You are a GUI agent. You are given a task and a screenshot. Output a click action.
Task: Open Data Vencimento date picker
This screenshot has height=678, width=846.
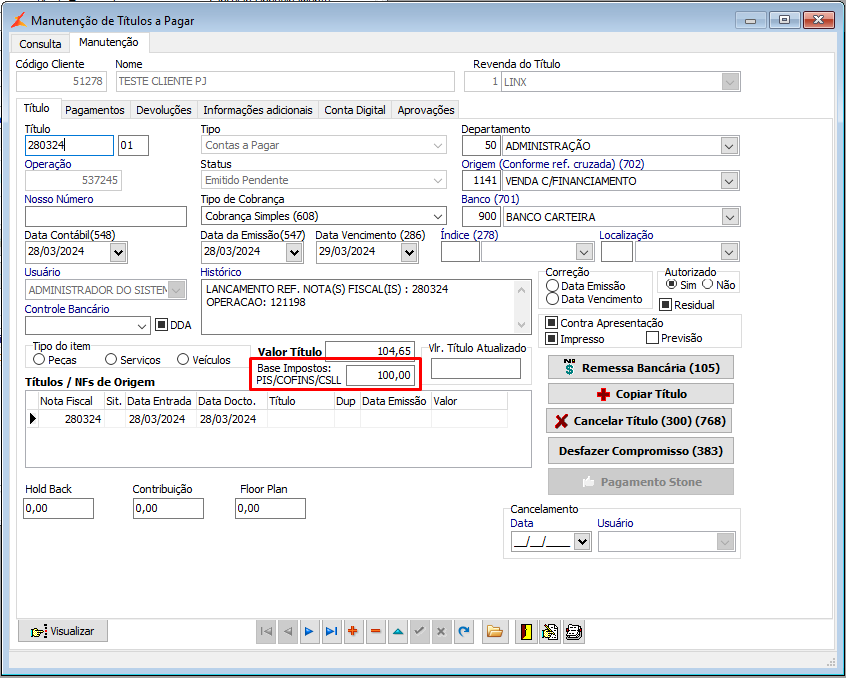[x=408, y=252]
